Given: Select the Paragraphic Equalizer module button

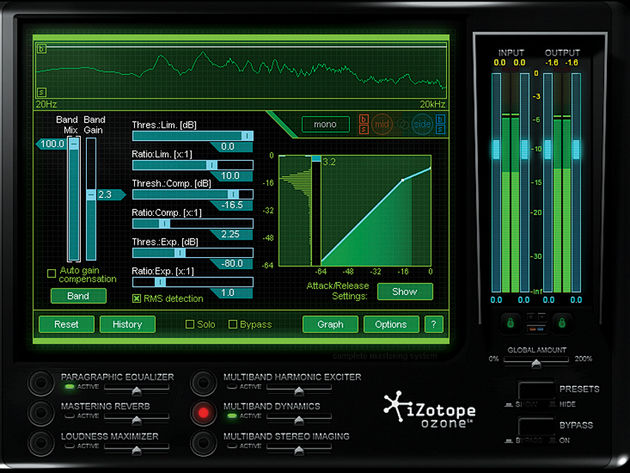Looking at the screenshot, I should (41, 383).
